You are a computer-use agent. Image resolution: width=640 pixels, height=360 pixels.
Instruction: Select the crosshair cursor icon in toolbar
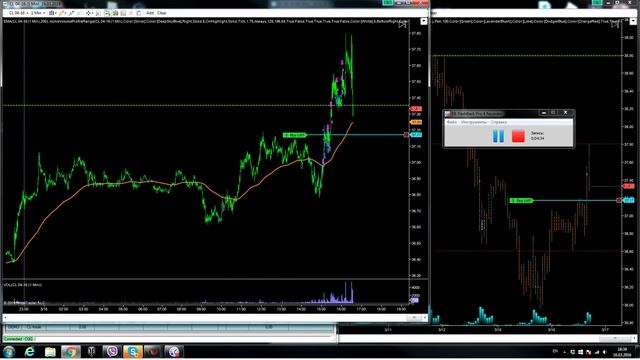coord(89,13)
